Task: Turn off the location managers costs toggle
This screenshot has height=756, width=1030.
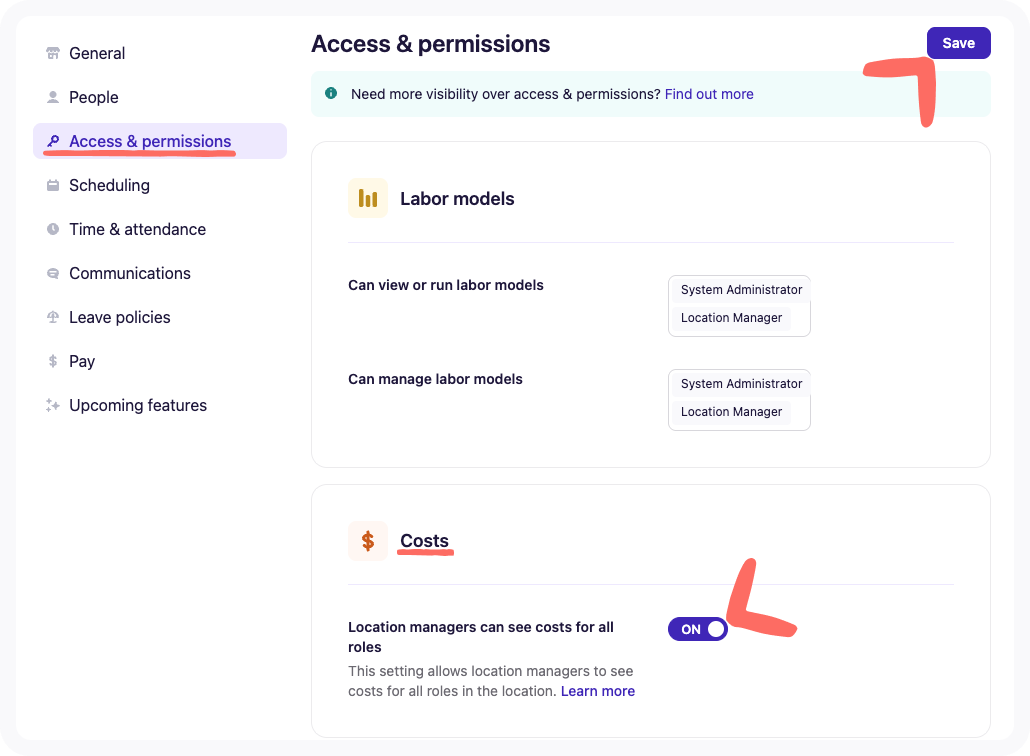Action: (697, 628)
